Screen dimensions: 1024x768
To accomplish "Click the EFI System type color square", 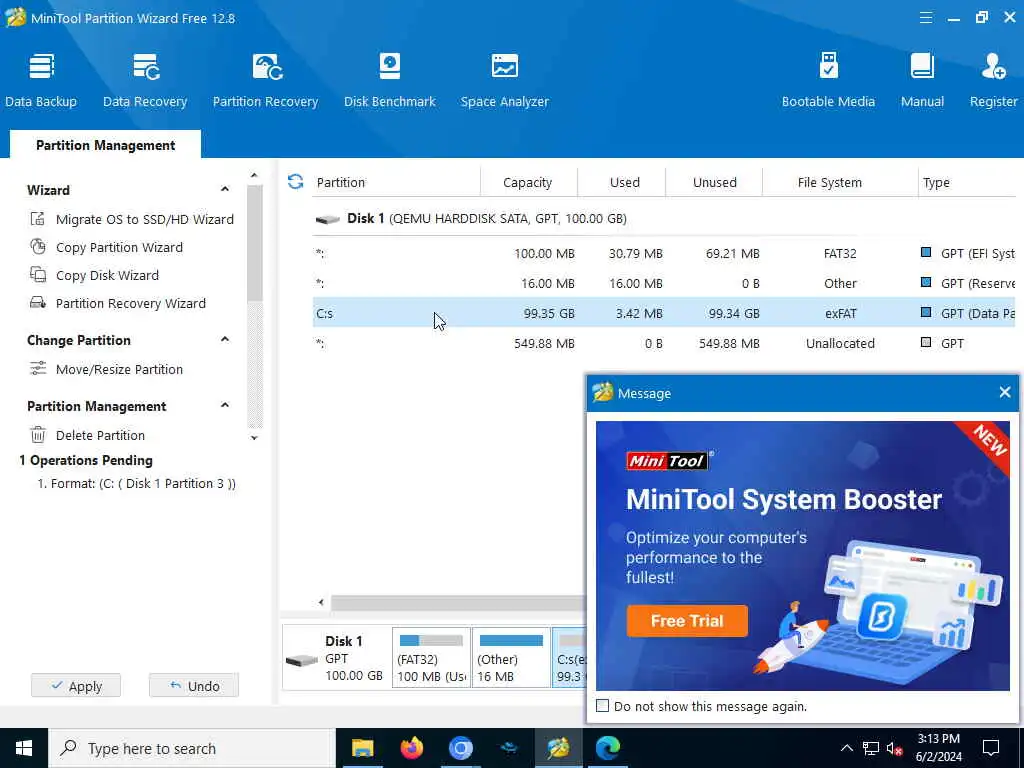I will pyautogui.click(x=925, y=252).
